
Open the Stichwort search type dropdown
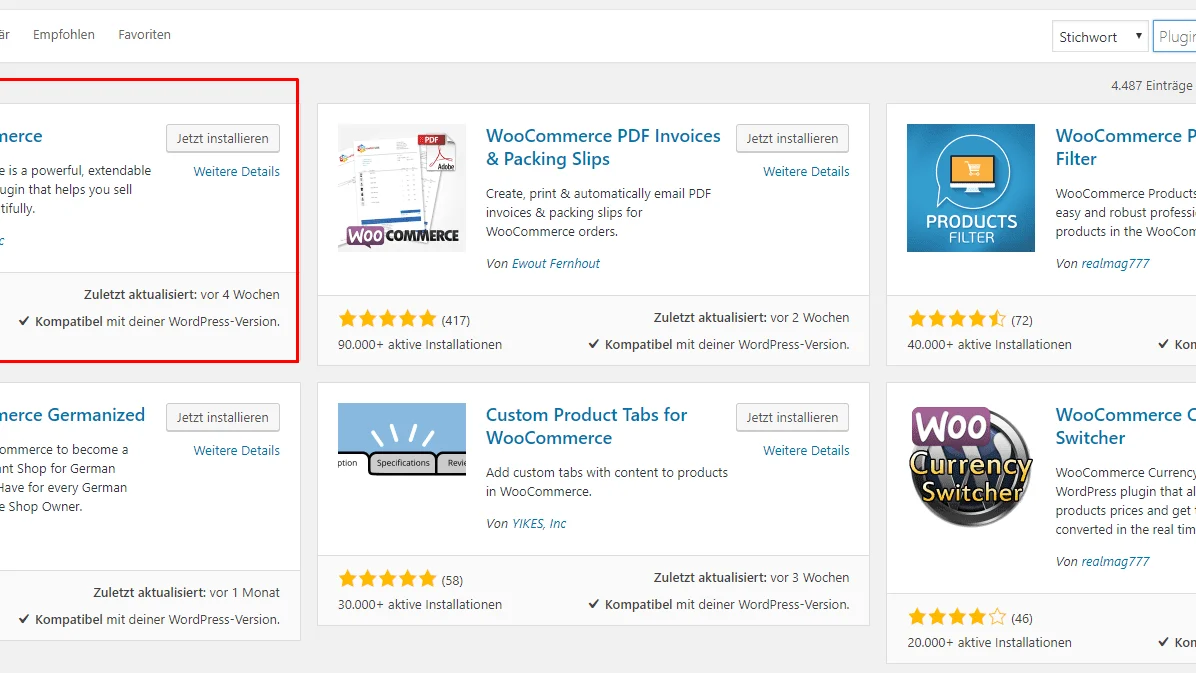click(1100, 37)
